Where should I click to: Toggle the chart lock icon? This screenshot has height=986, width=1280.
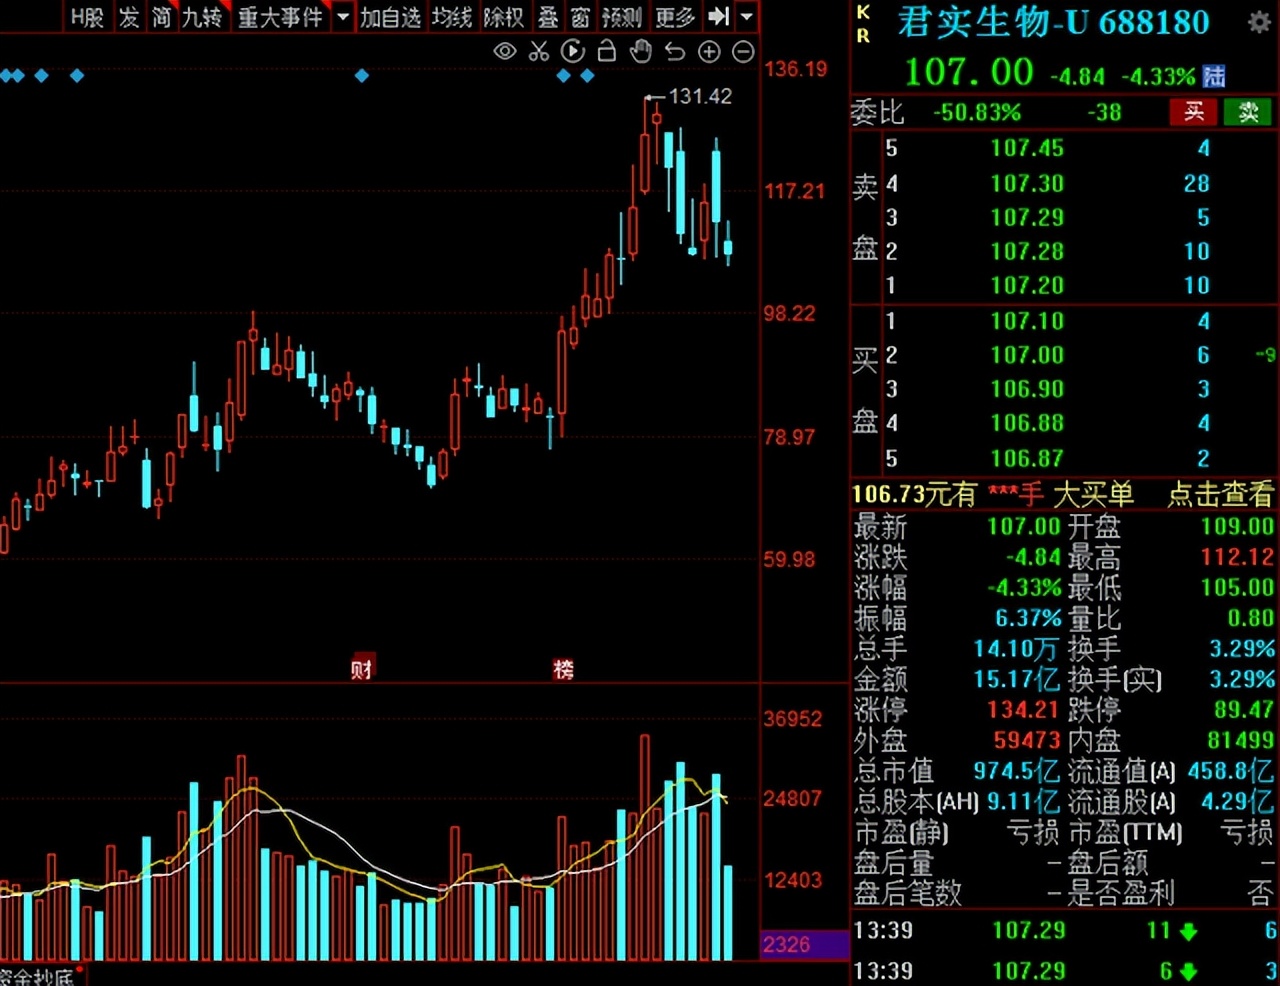click(606, 51)
